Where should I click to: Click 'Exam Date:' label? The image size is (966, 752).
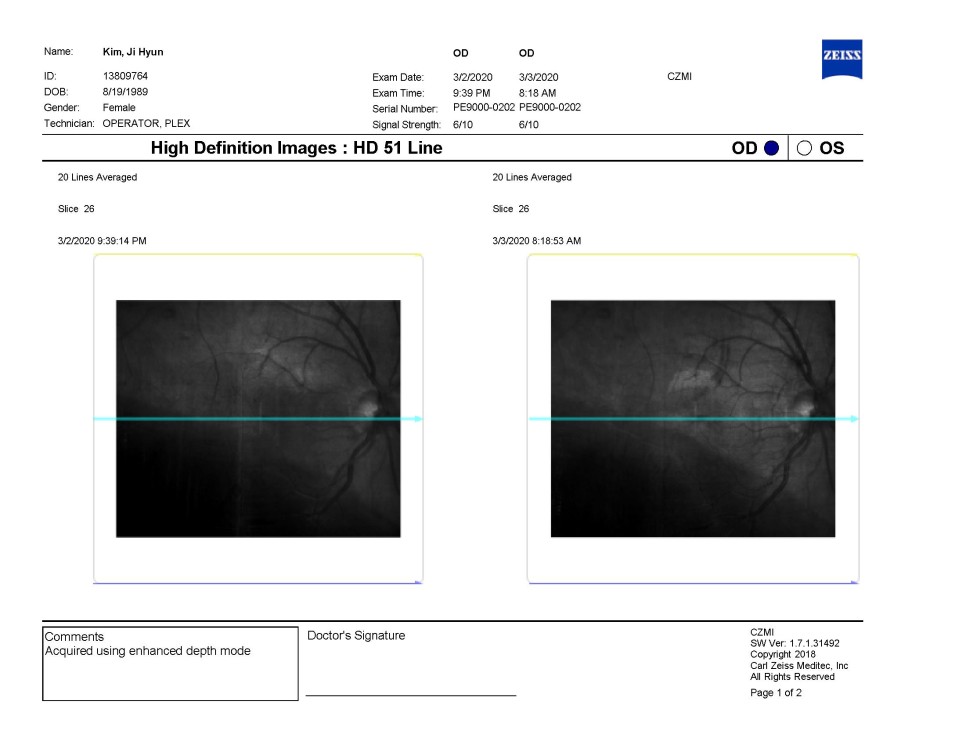click(x=398, y=77)
